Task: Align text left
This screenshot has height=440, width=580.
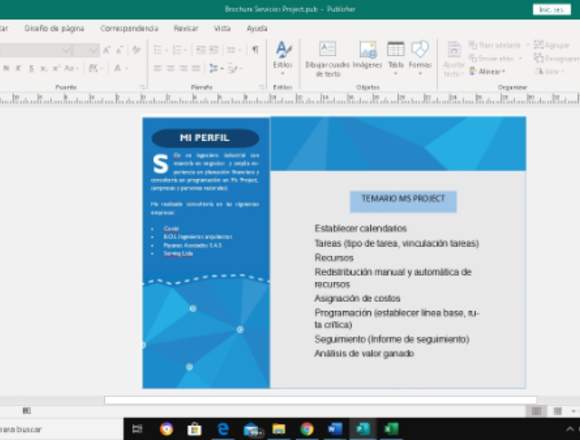Action: tap(158, 68)
